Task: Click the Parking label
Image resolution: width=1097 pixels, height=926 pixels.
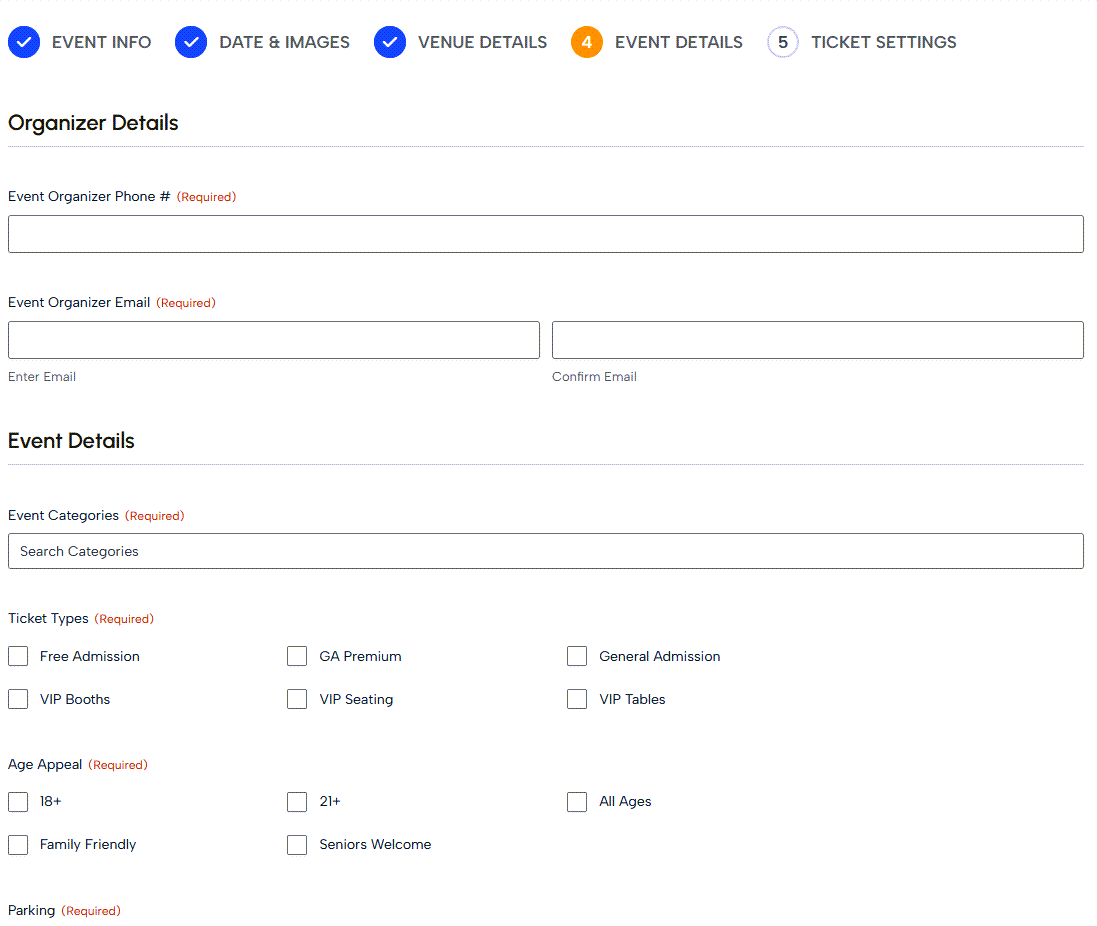Action: (x=31, y=910)
